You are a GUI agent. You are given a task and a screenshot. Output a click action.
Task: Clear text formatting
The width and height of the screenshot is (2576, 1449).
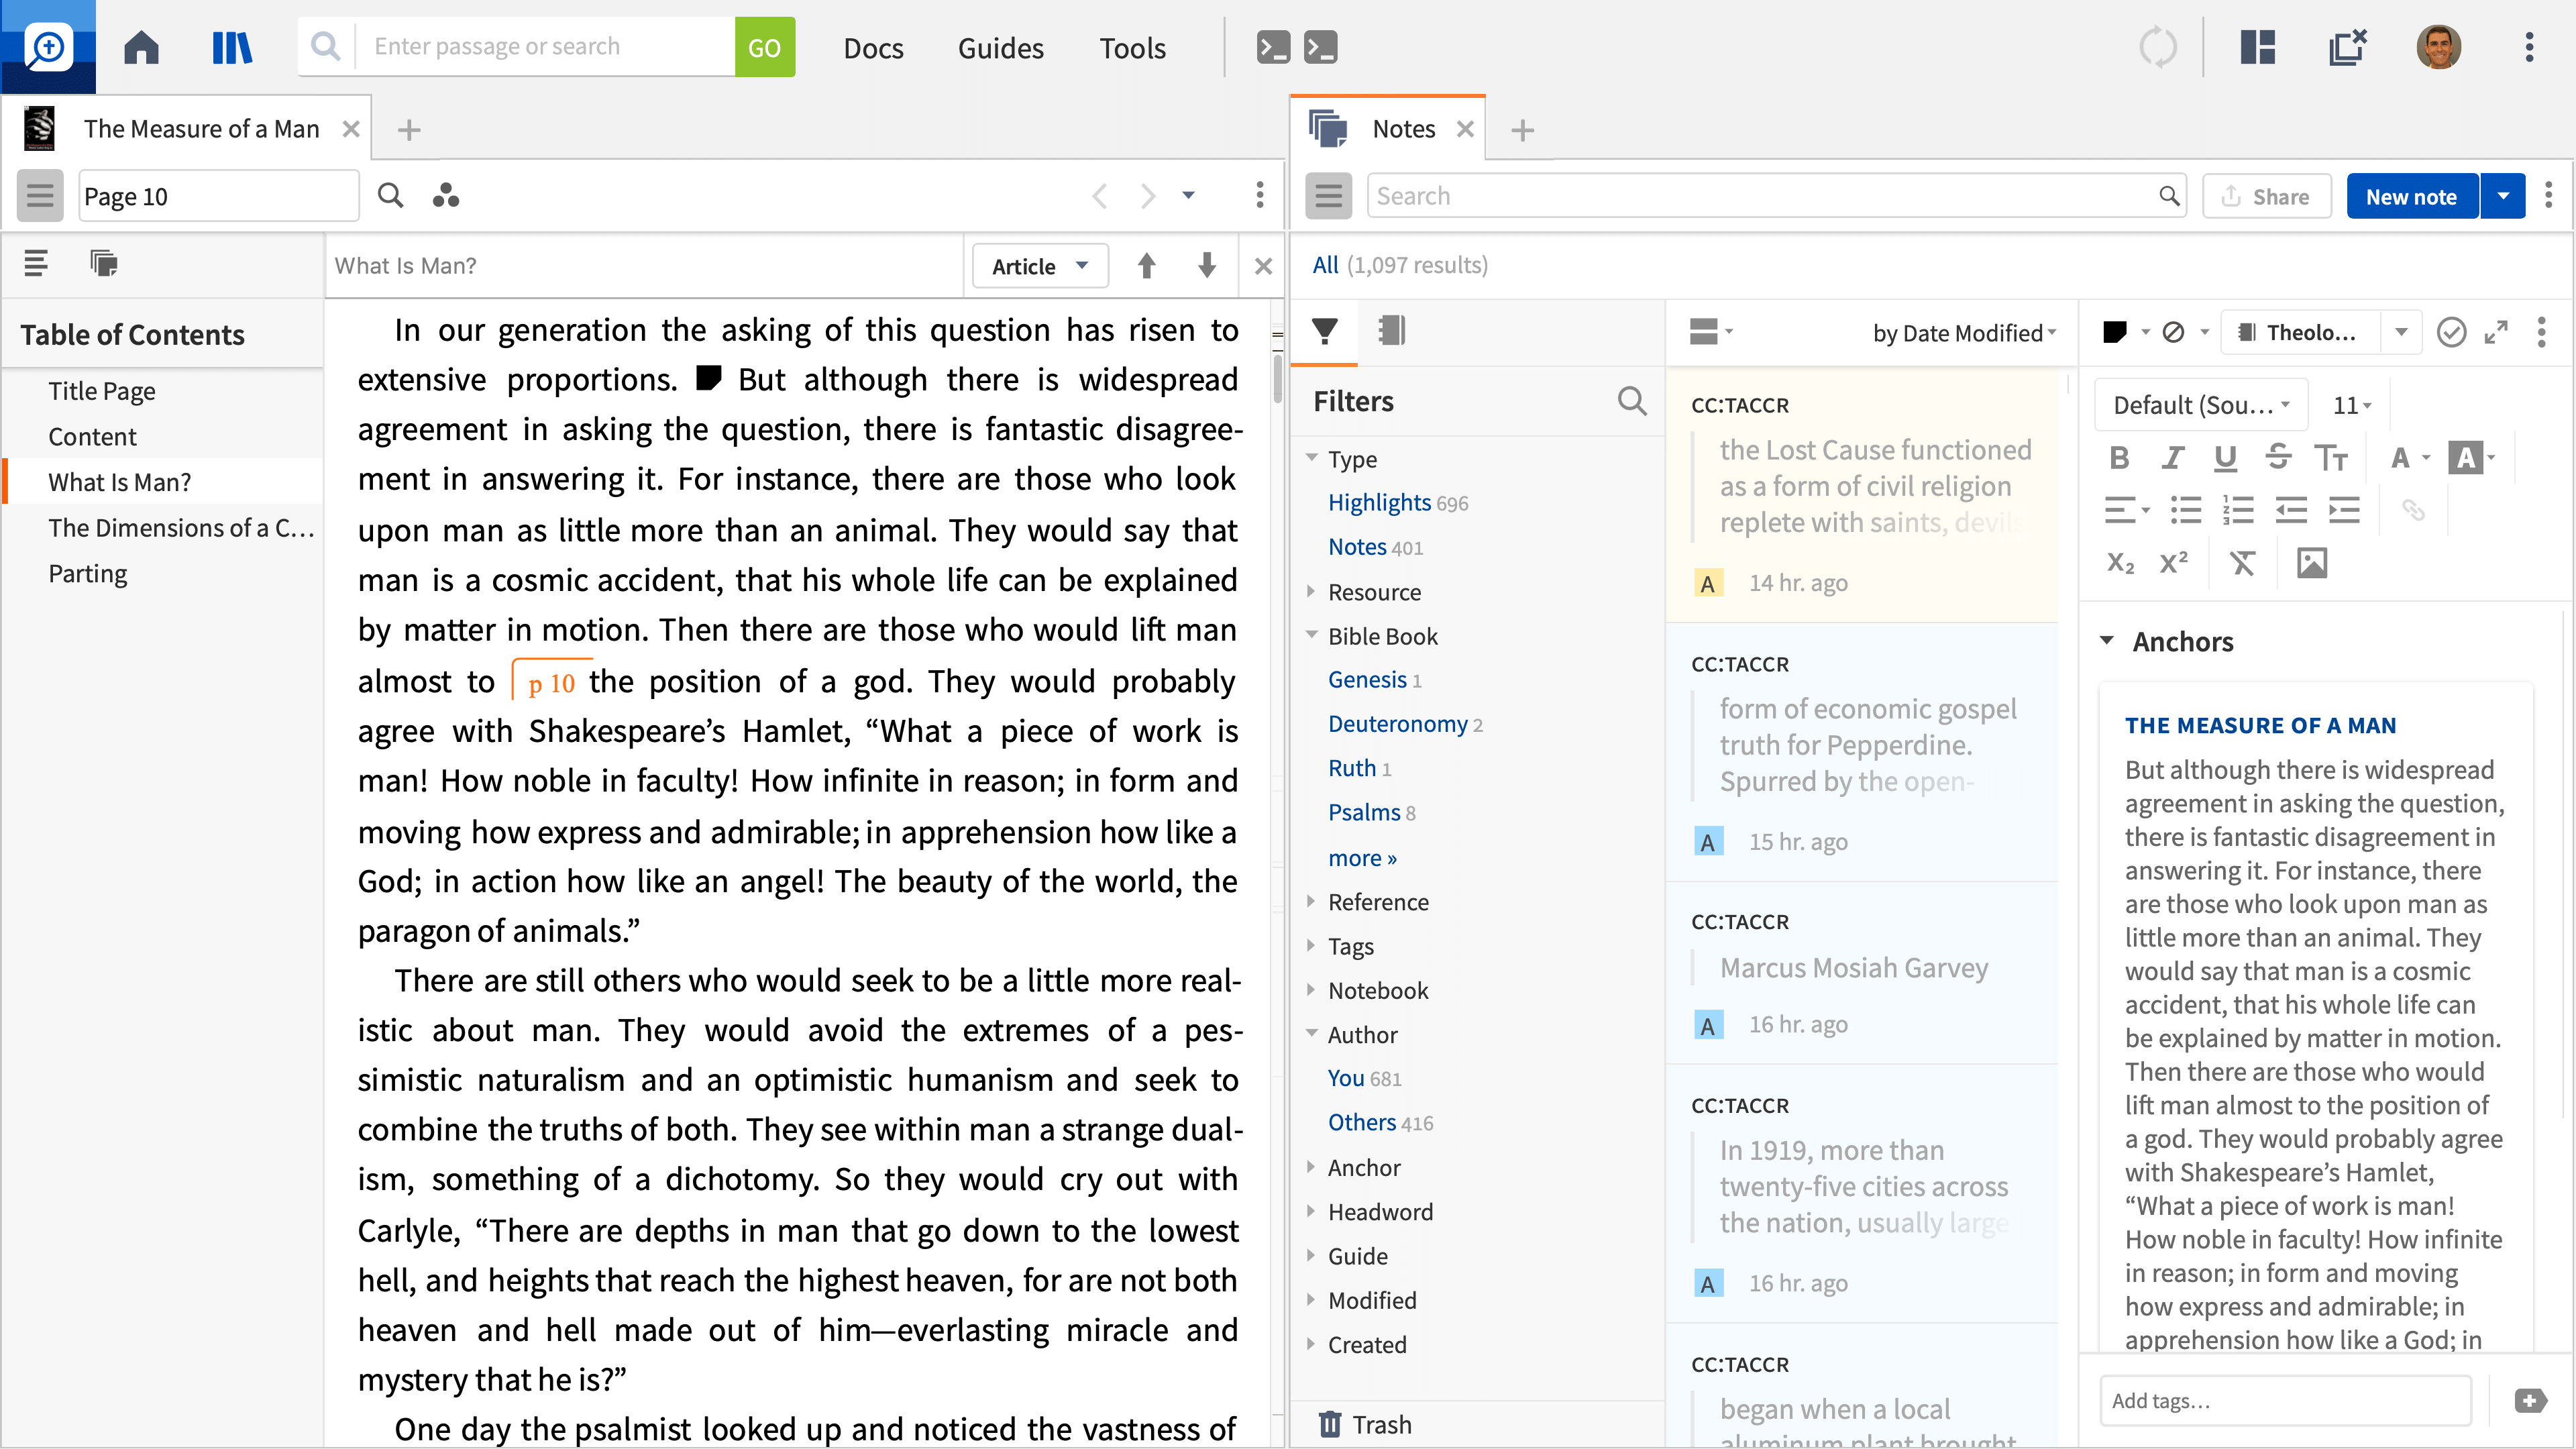click(2242, 563)
